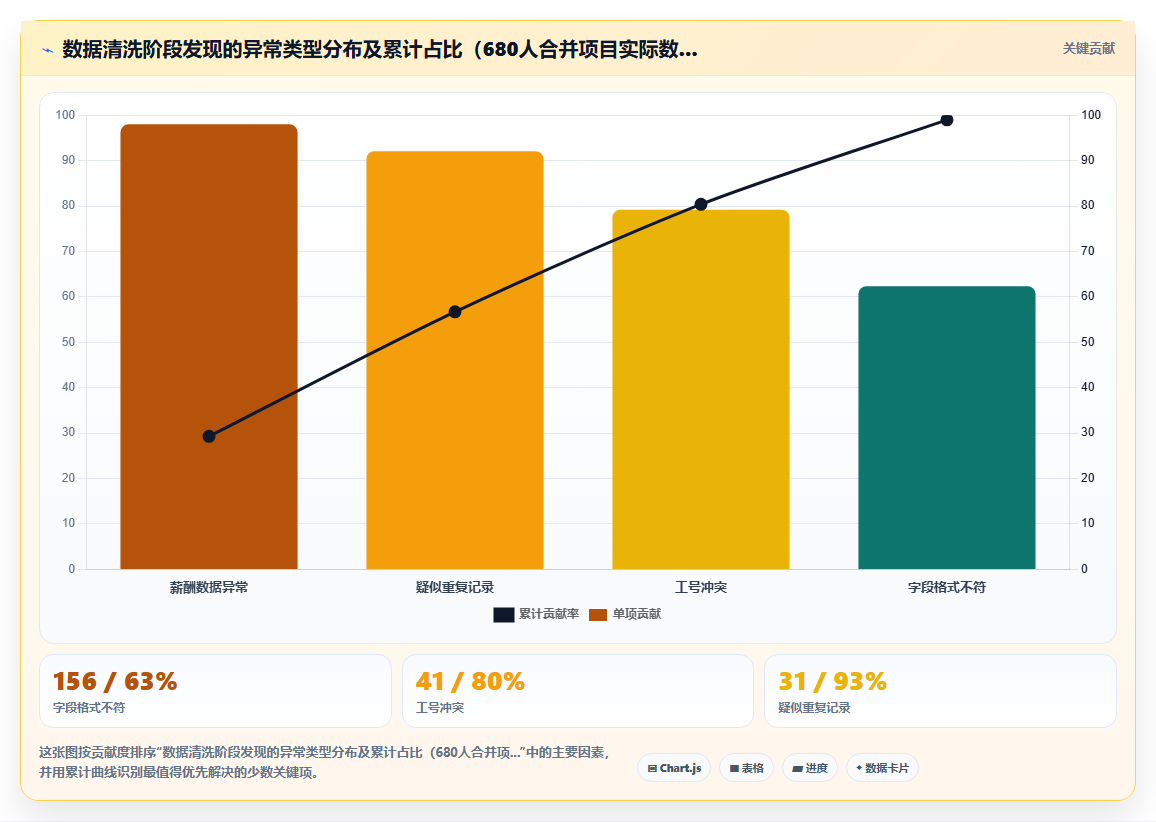Click the 累计贡献率 legend label
Screen dimensions: 1156x822
coord(549,614)
